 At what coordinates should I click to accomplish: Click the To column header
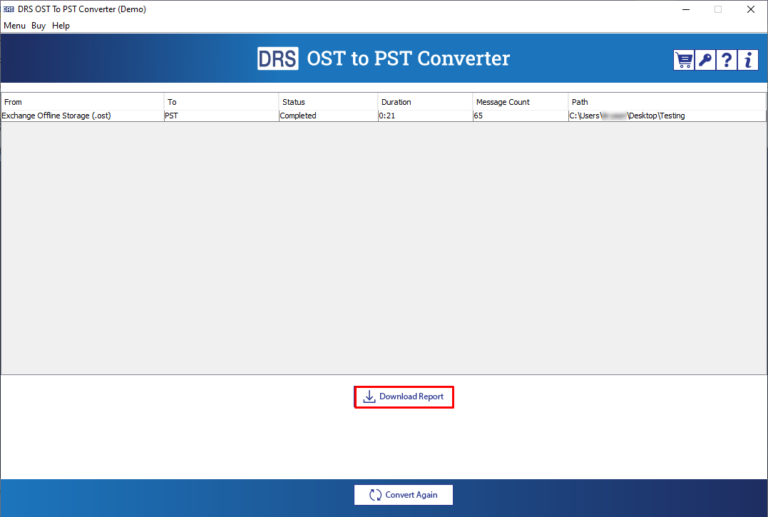[221, 102]
